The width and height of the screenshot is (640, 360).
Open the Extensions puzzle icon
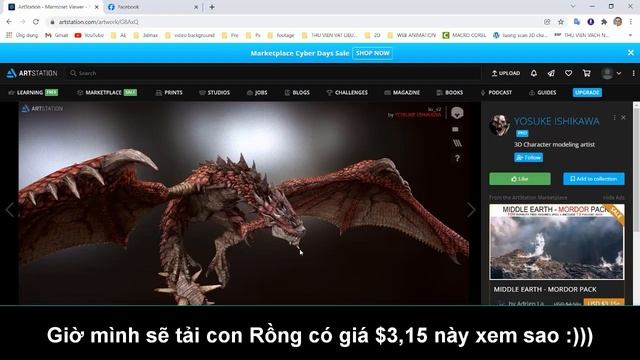604,22
